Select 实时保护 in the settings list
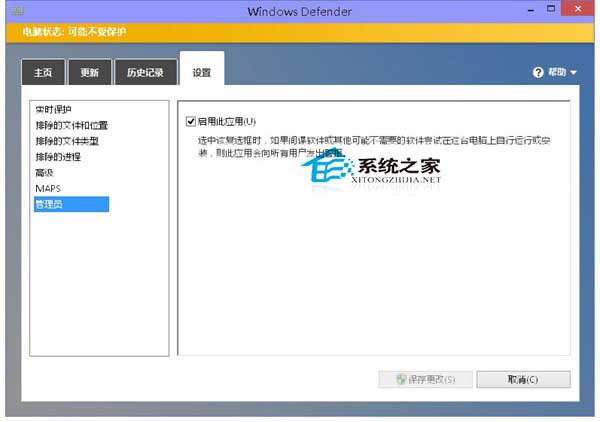Screen dimensions: 600x422 coord(54,109)
